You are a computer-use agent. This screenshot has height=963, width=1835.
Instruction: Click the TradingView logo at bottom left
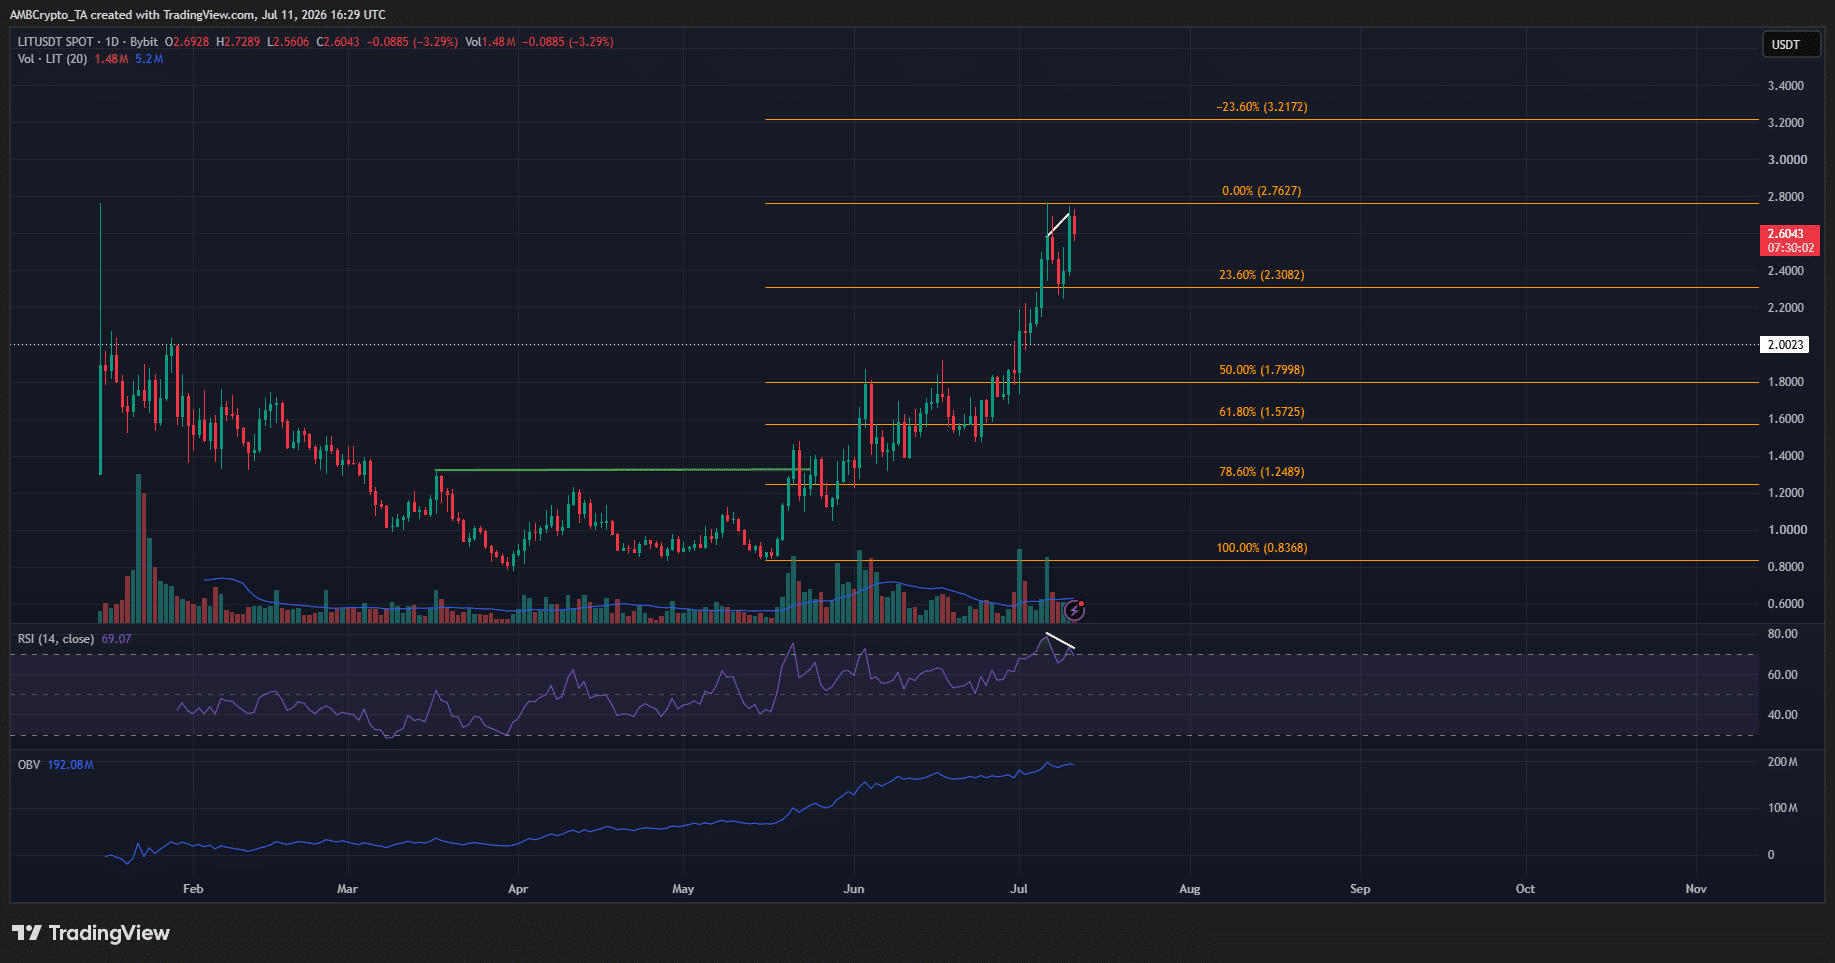91,933
